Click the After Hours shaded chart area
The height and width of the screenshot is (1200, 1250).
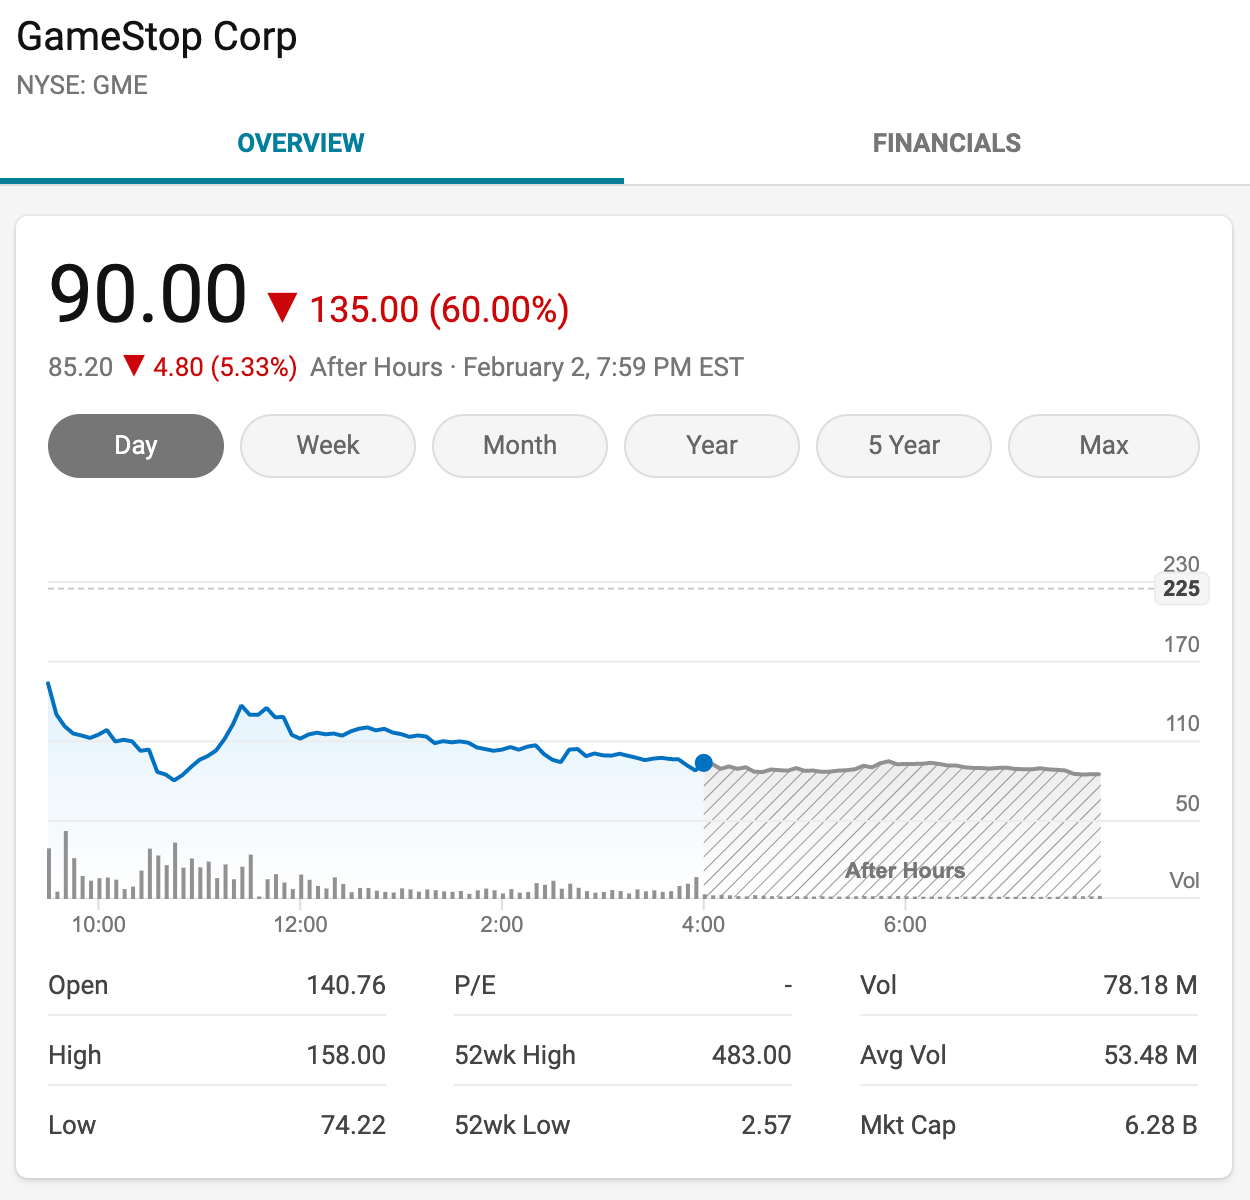[x=902, y=830]
